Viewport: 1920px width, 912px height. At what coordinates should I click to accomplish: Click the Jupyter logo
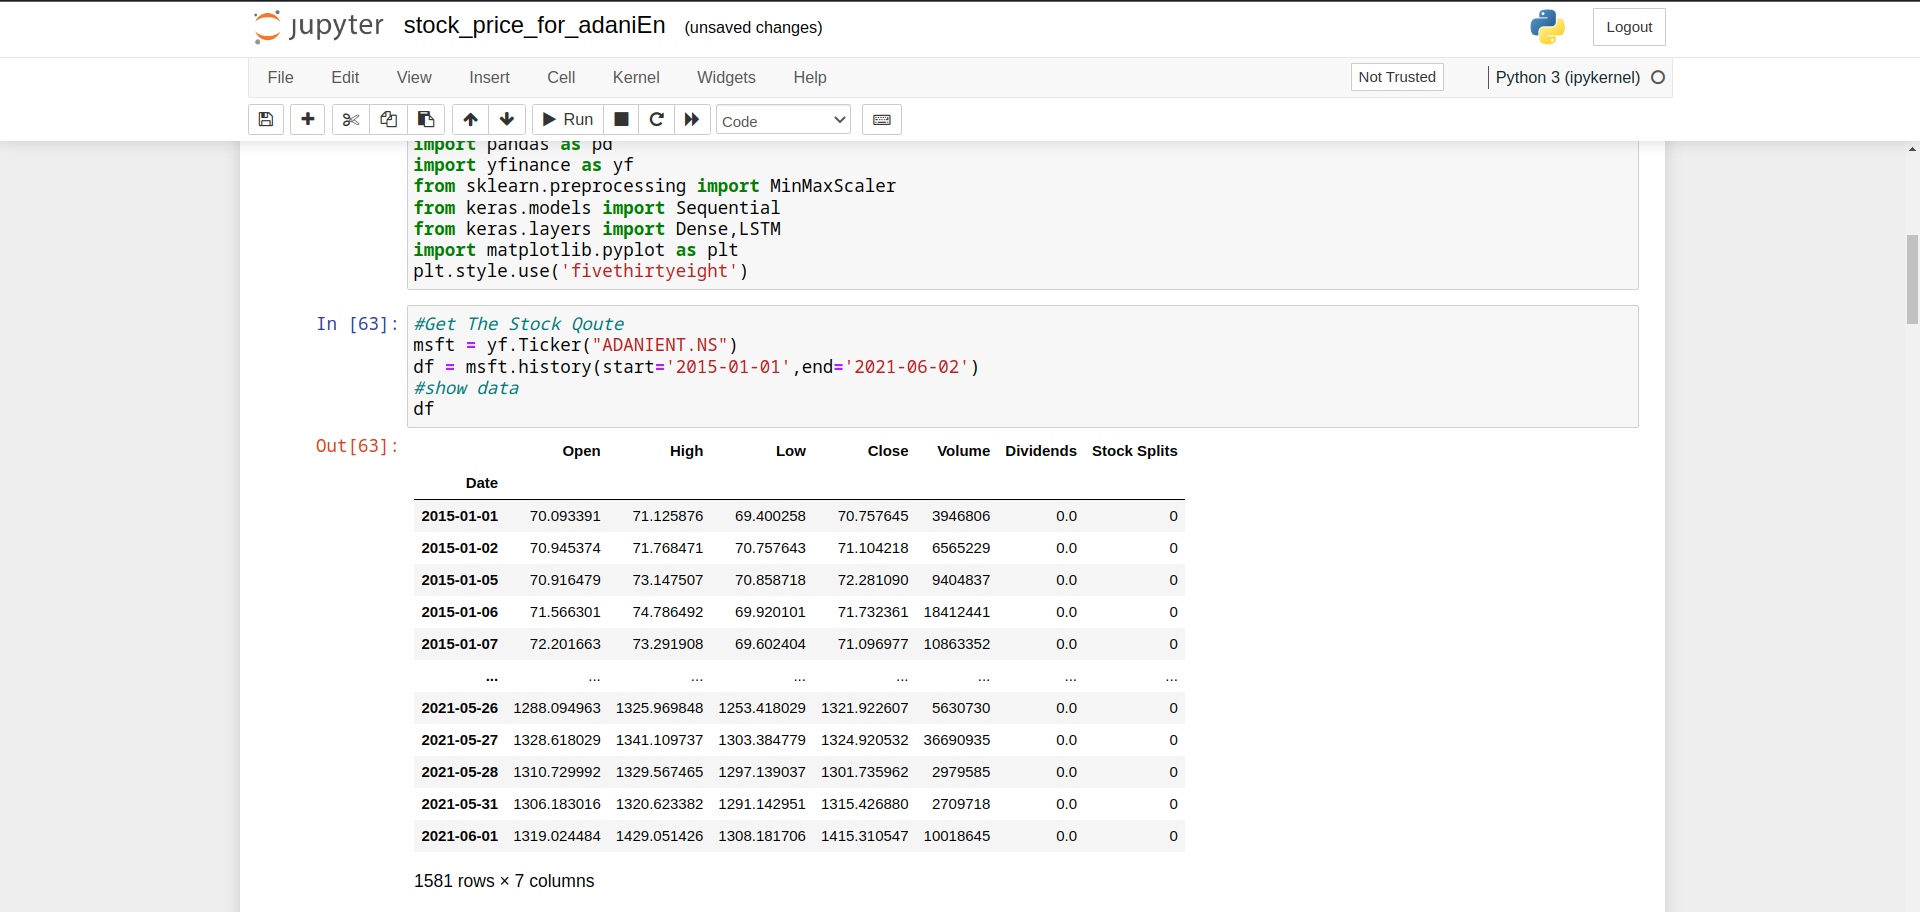point(319,27)
